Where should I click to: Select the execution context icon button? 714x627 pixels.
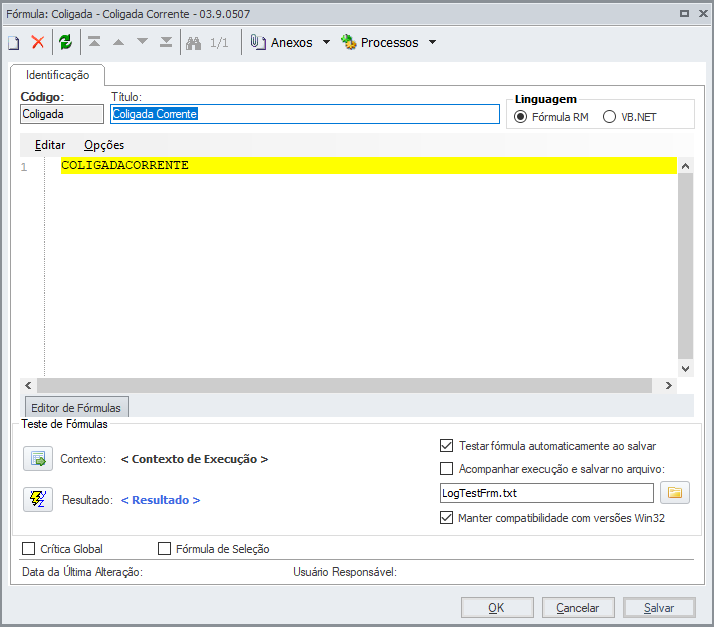click(x=38, y=459)
